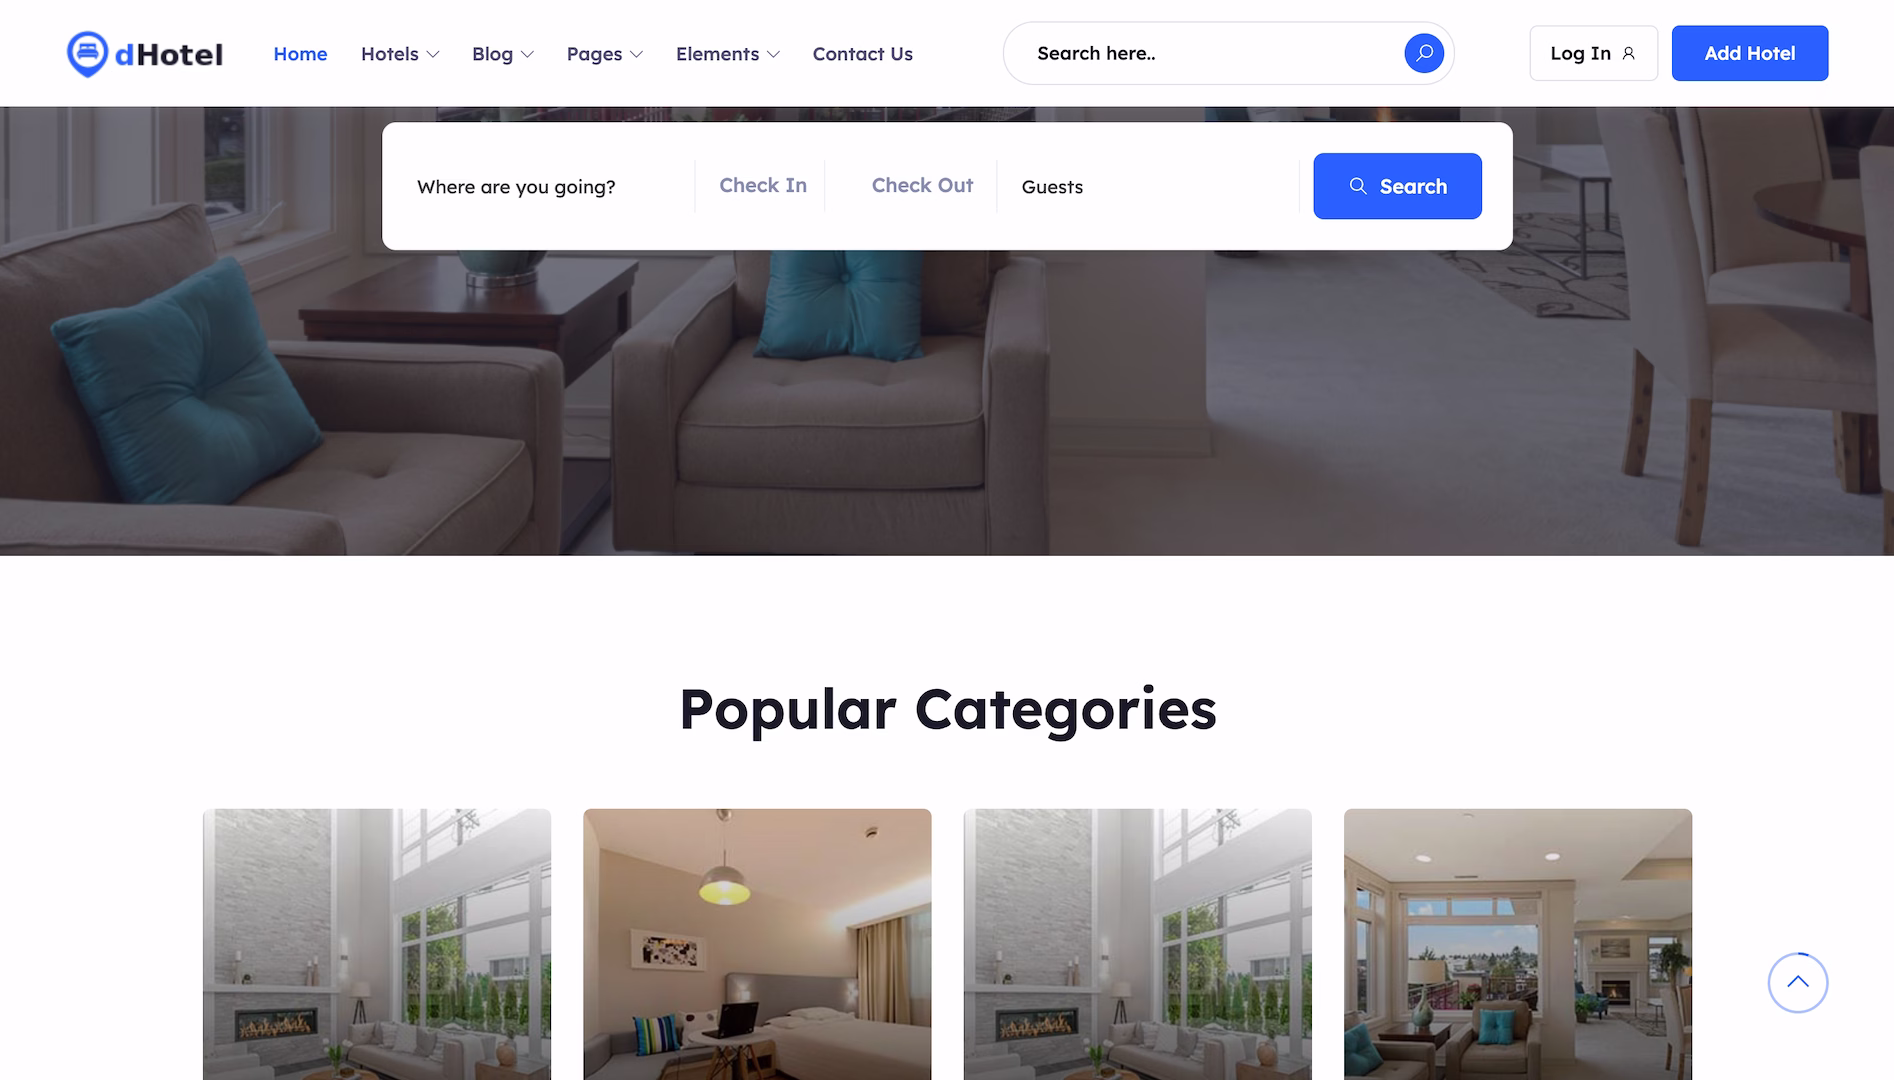Click the round blue header search icon
The width and height of the screenshot is (1894, 1080).
pos(1424,53)
